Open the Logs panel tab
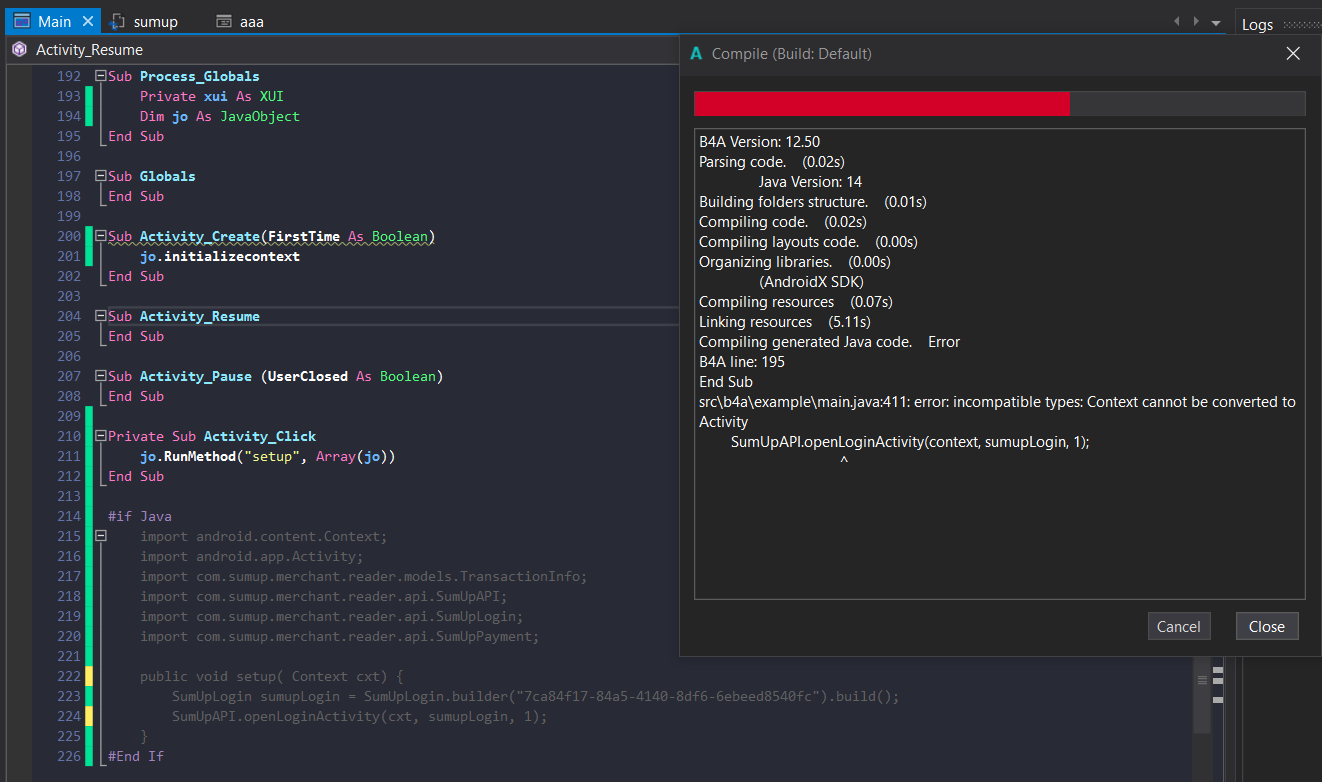1322x782 pixels. tap(1257, 24)
